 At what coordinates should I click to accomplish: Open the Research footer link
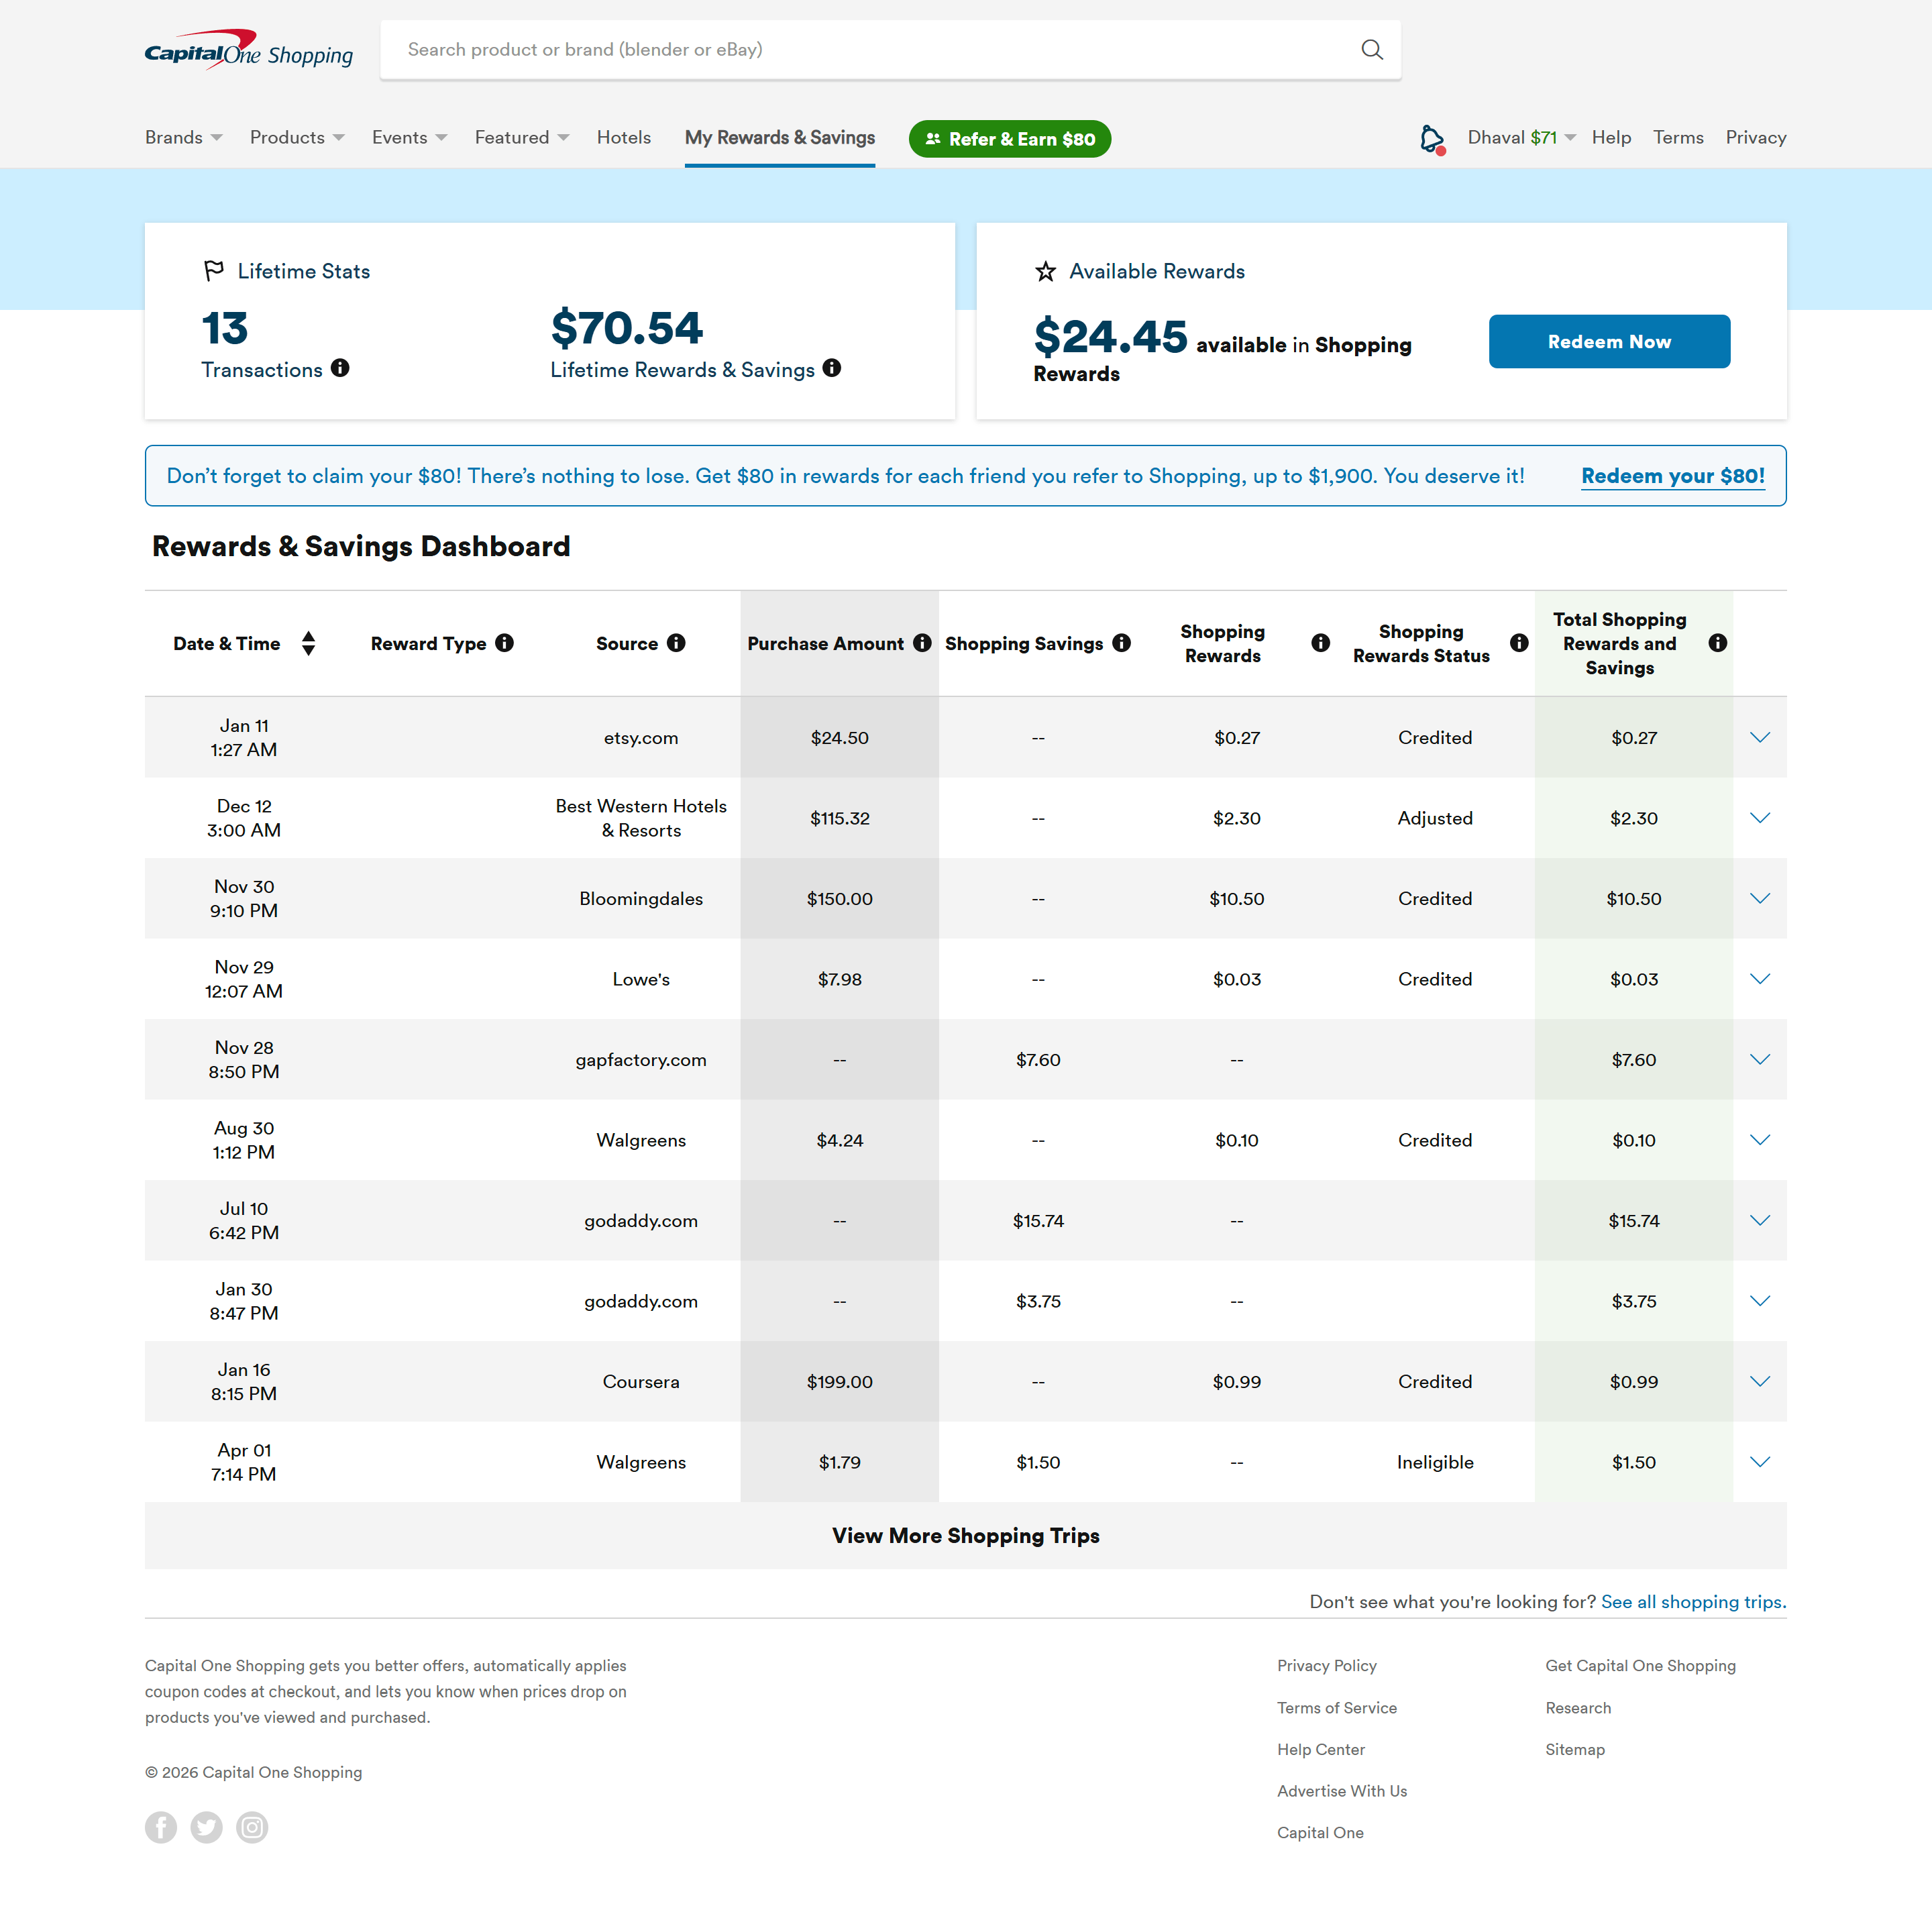[1578, 1707]
